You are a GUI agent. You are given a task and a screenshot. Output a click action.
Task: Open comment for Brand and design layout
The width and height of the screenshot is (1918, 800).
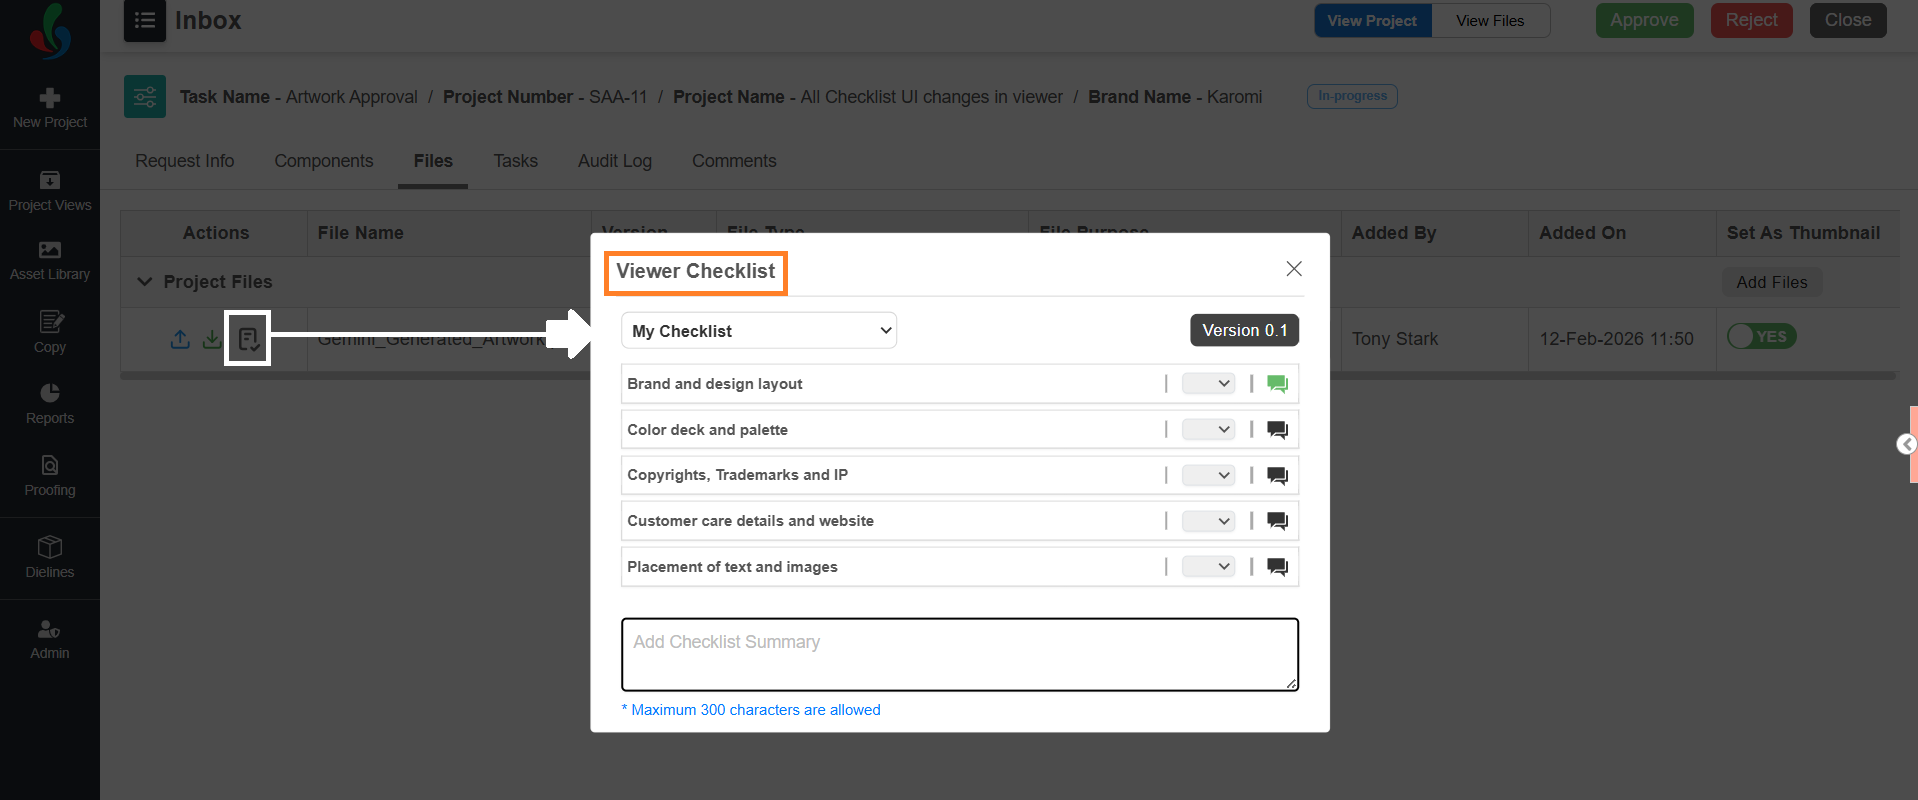pyautogui.click(x=1277, y=384)
